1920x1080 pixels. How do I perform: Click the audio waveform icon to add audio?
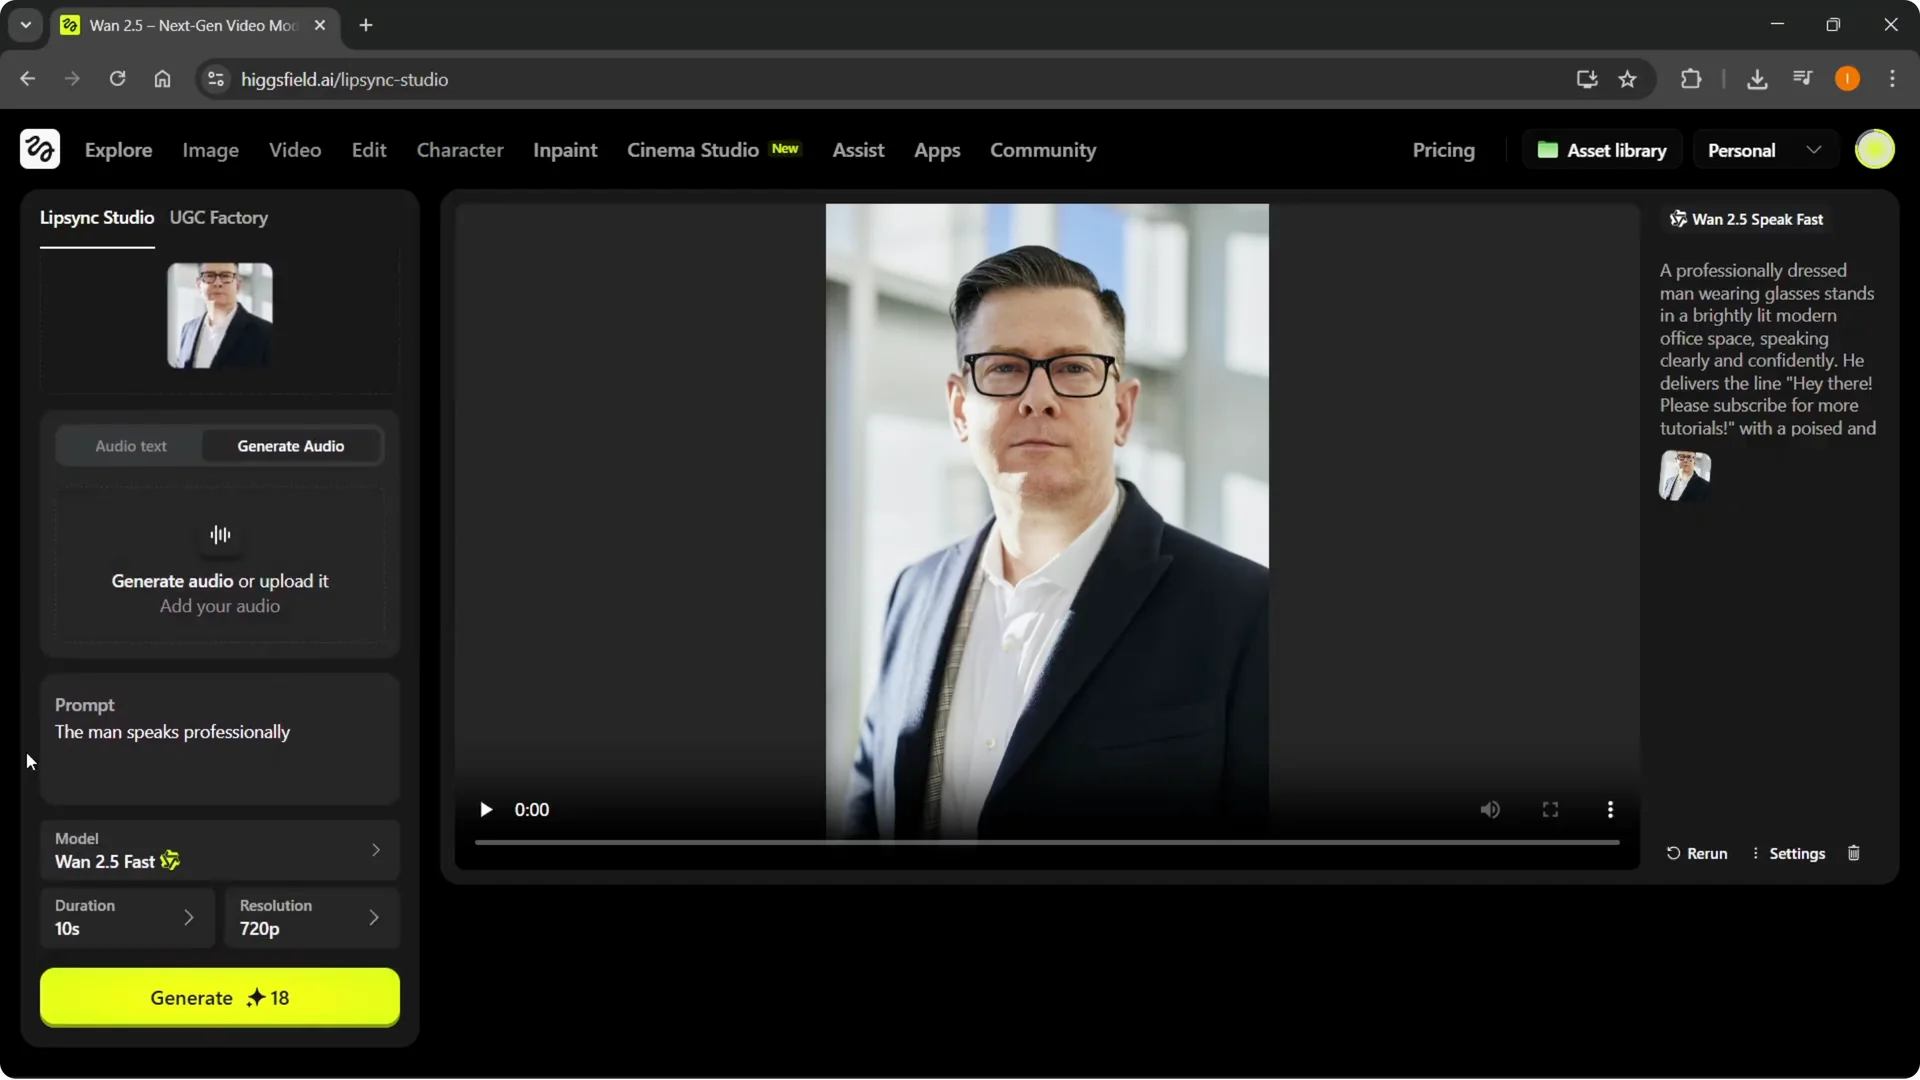[219, 535]
